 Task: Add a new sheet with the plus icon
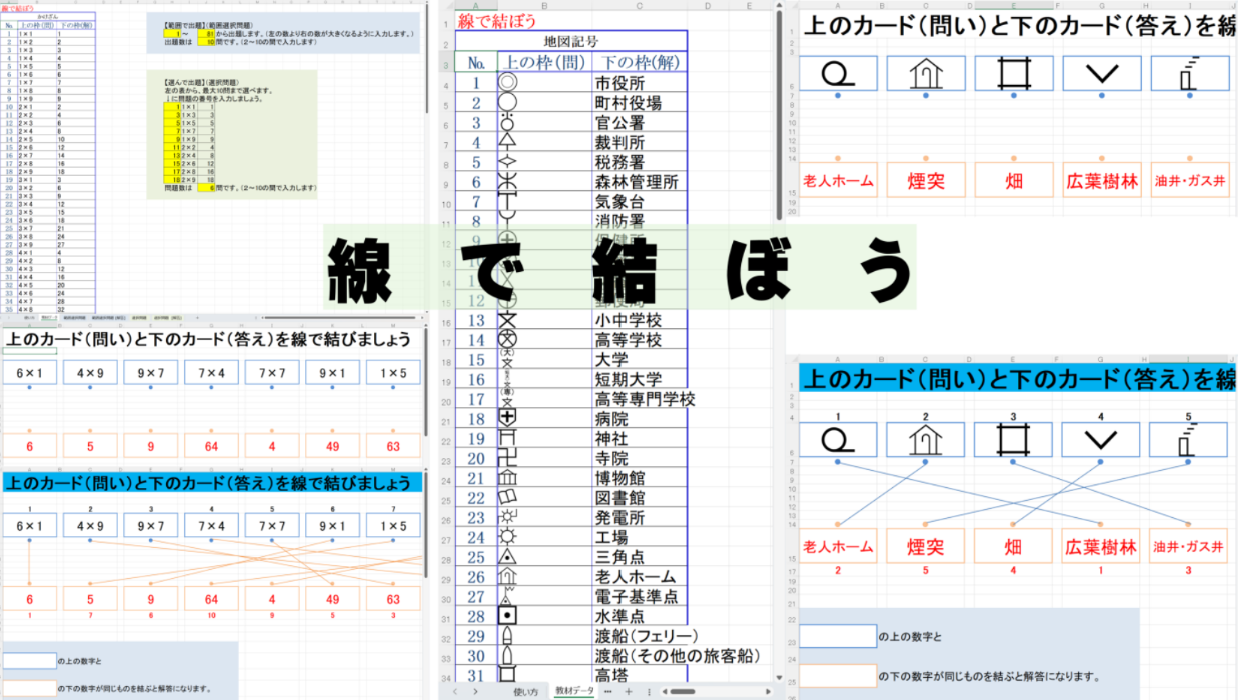[x=628, y=691]
